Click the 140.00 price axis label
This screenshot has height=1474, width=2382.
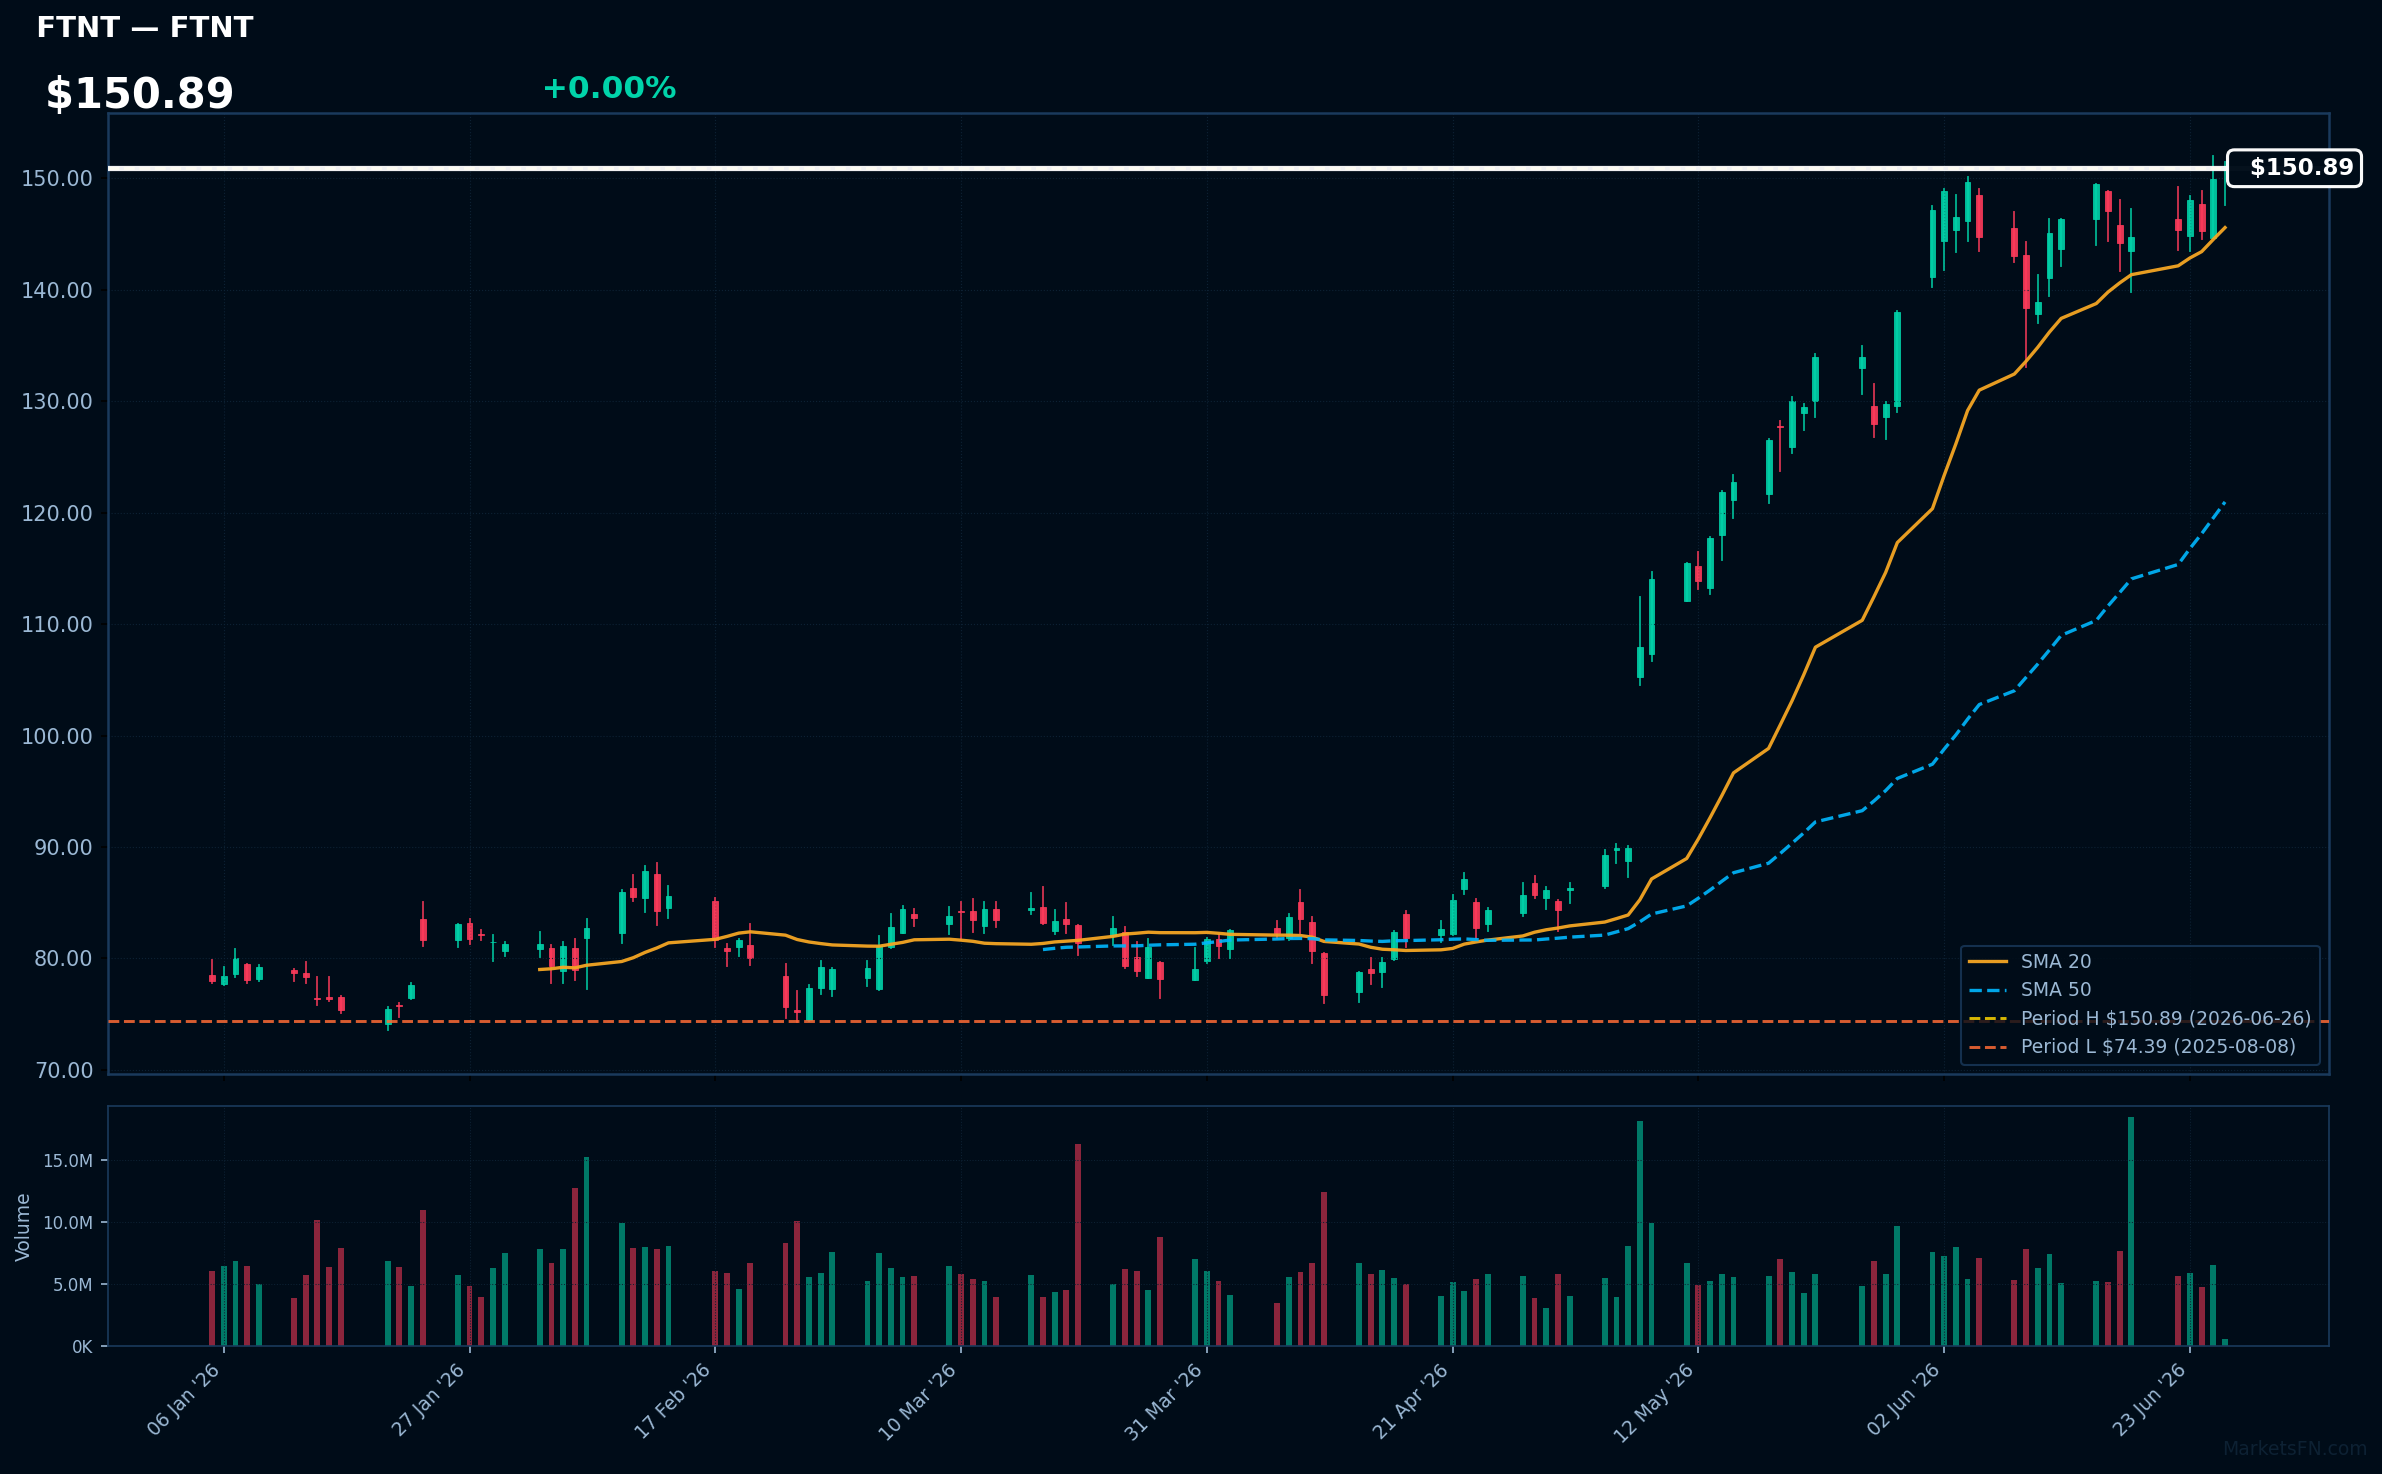tap(57, 291)
